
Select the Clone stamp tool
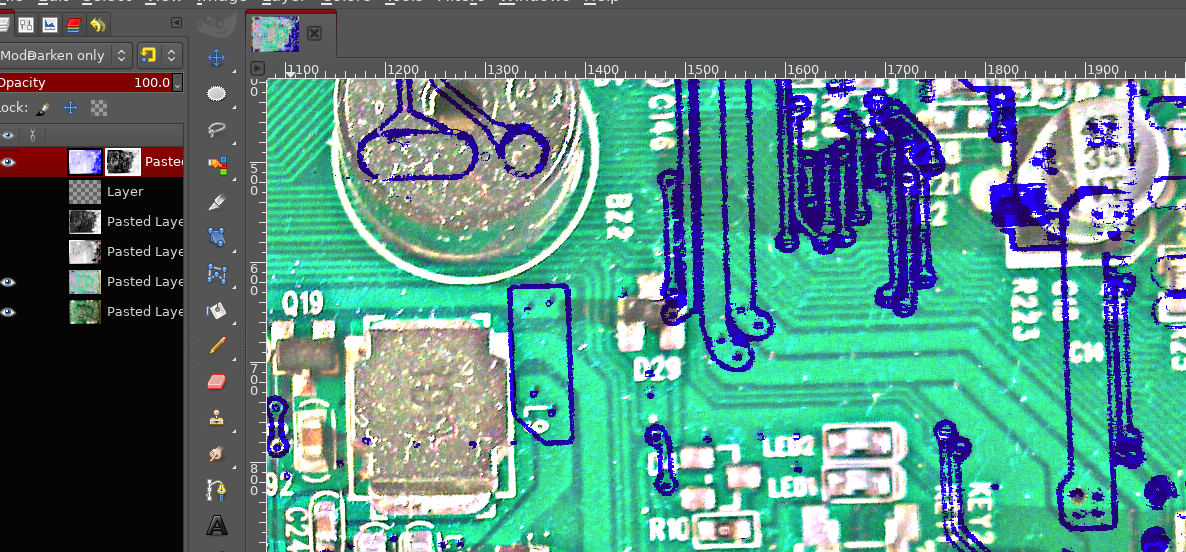[217, 418]
